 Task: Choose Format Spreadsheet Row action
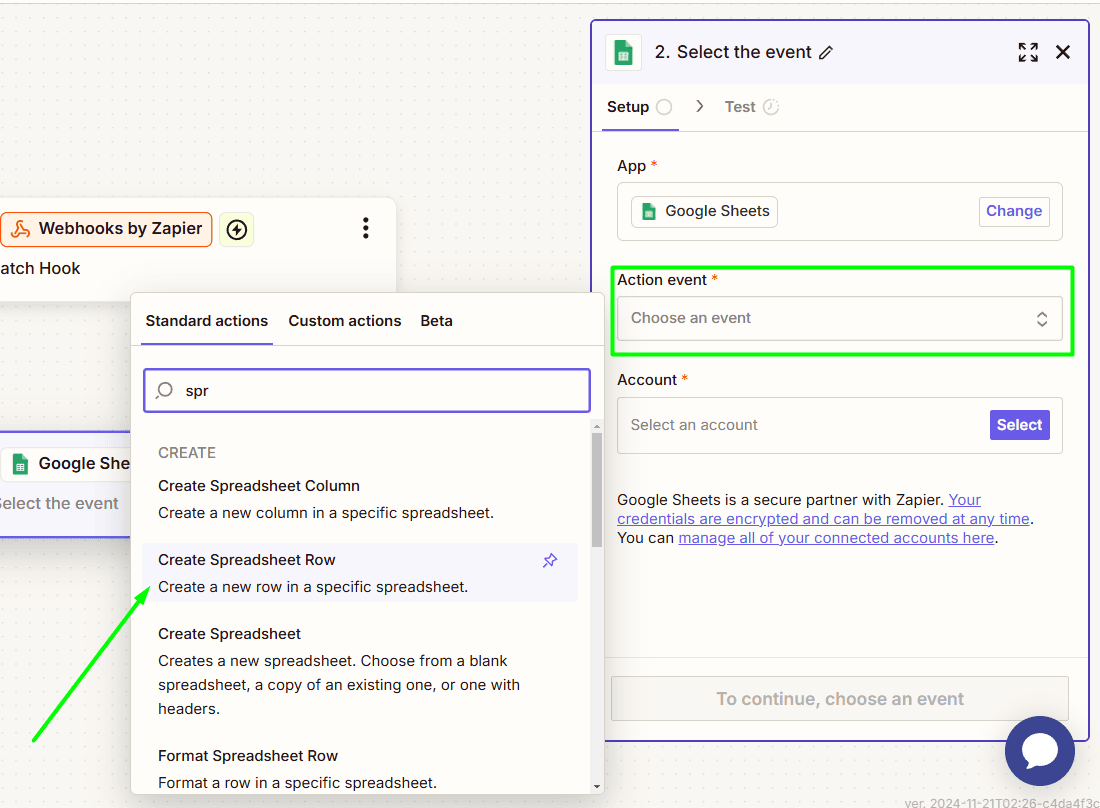[x=360, y=769]
